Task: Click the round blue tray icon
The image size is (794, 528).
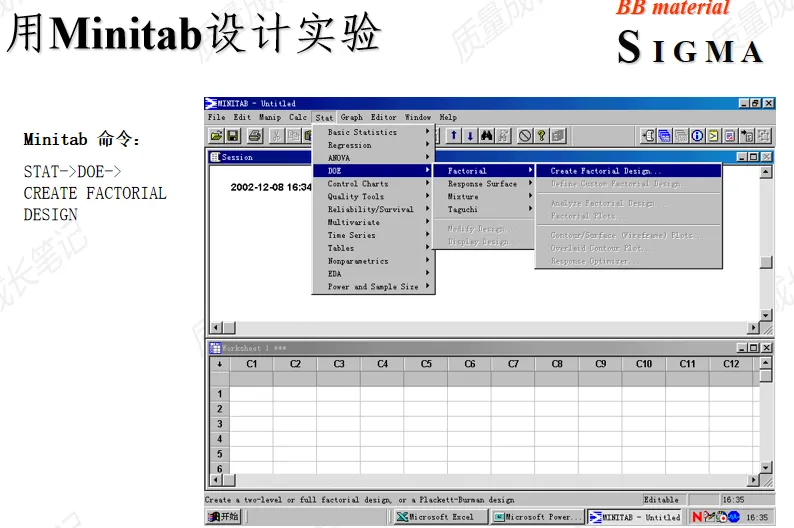Action: (x=734, y=517)
